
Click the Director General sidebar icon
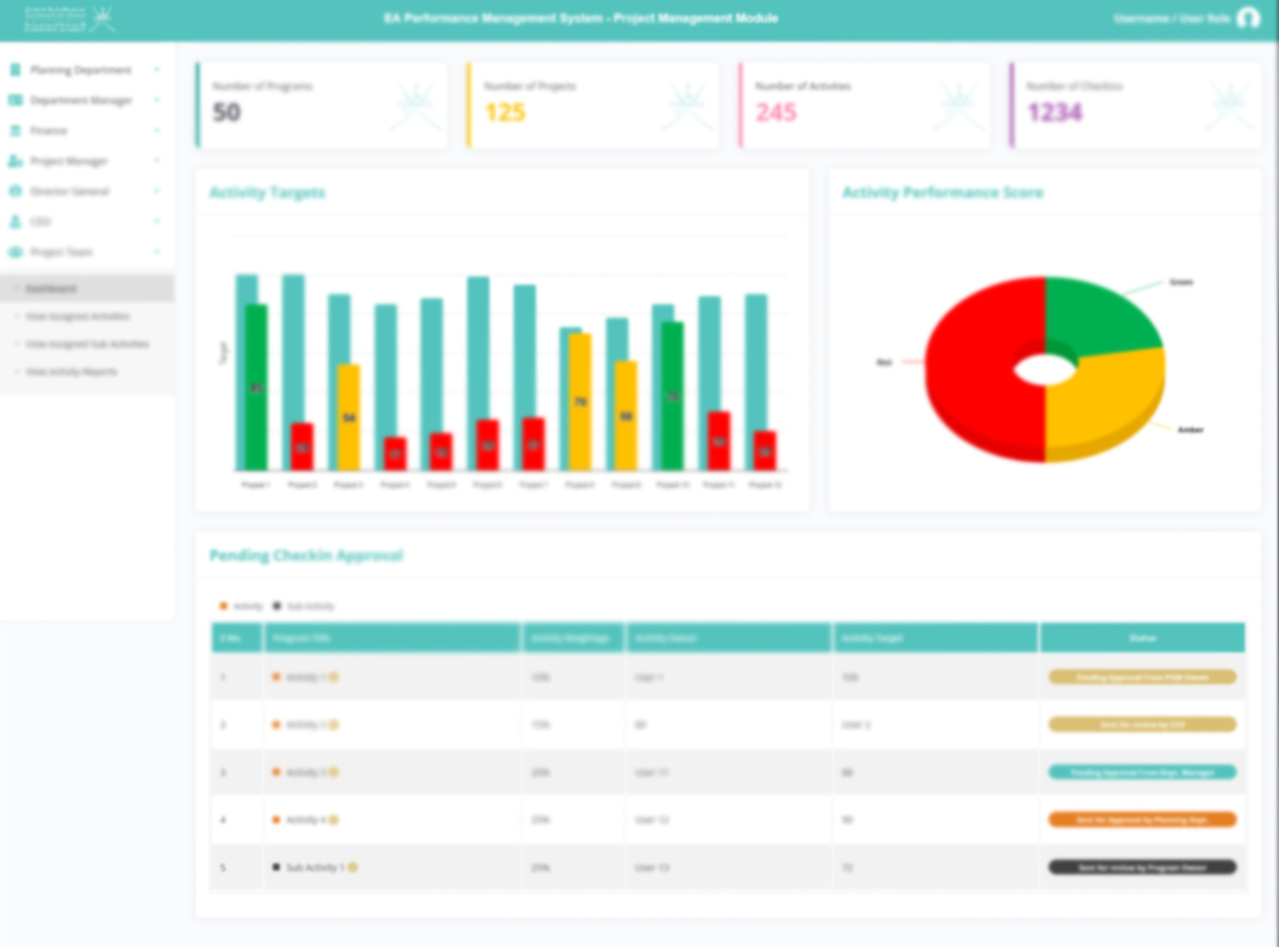tap(15, 191)
